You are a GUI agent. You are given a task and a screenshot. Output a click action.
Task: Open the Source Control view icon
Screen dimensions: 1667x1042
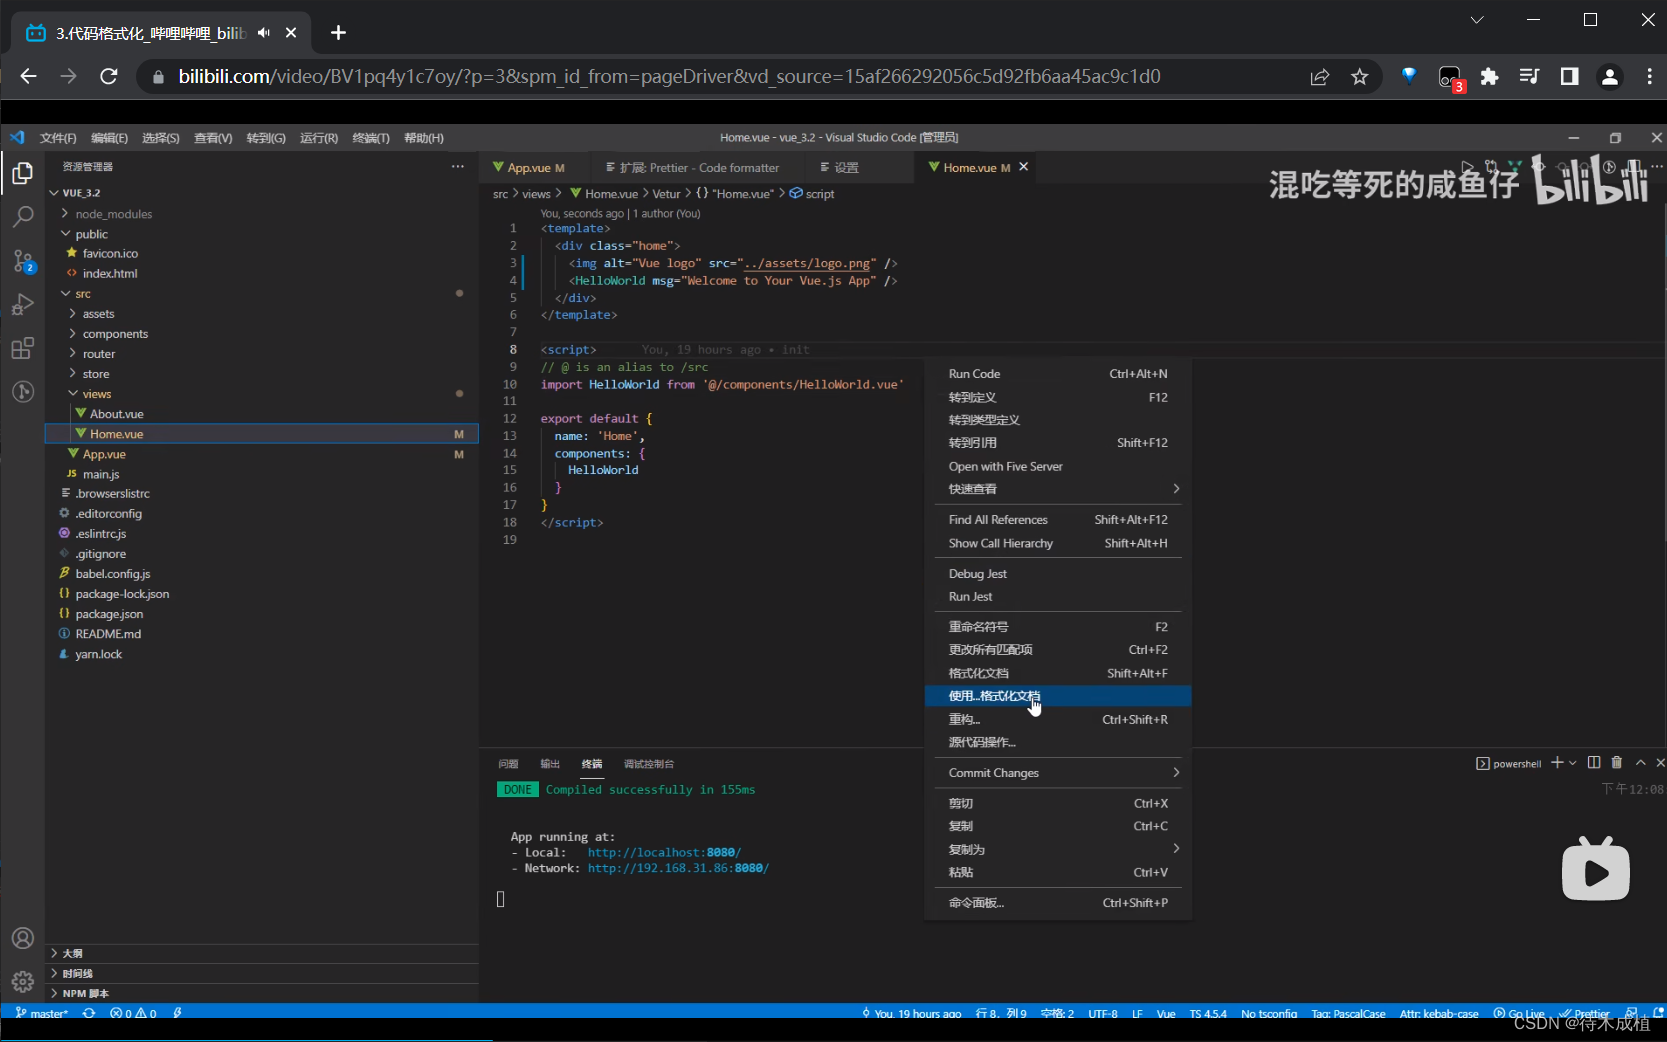tap(23, 261)
